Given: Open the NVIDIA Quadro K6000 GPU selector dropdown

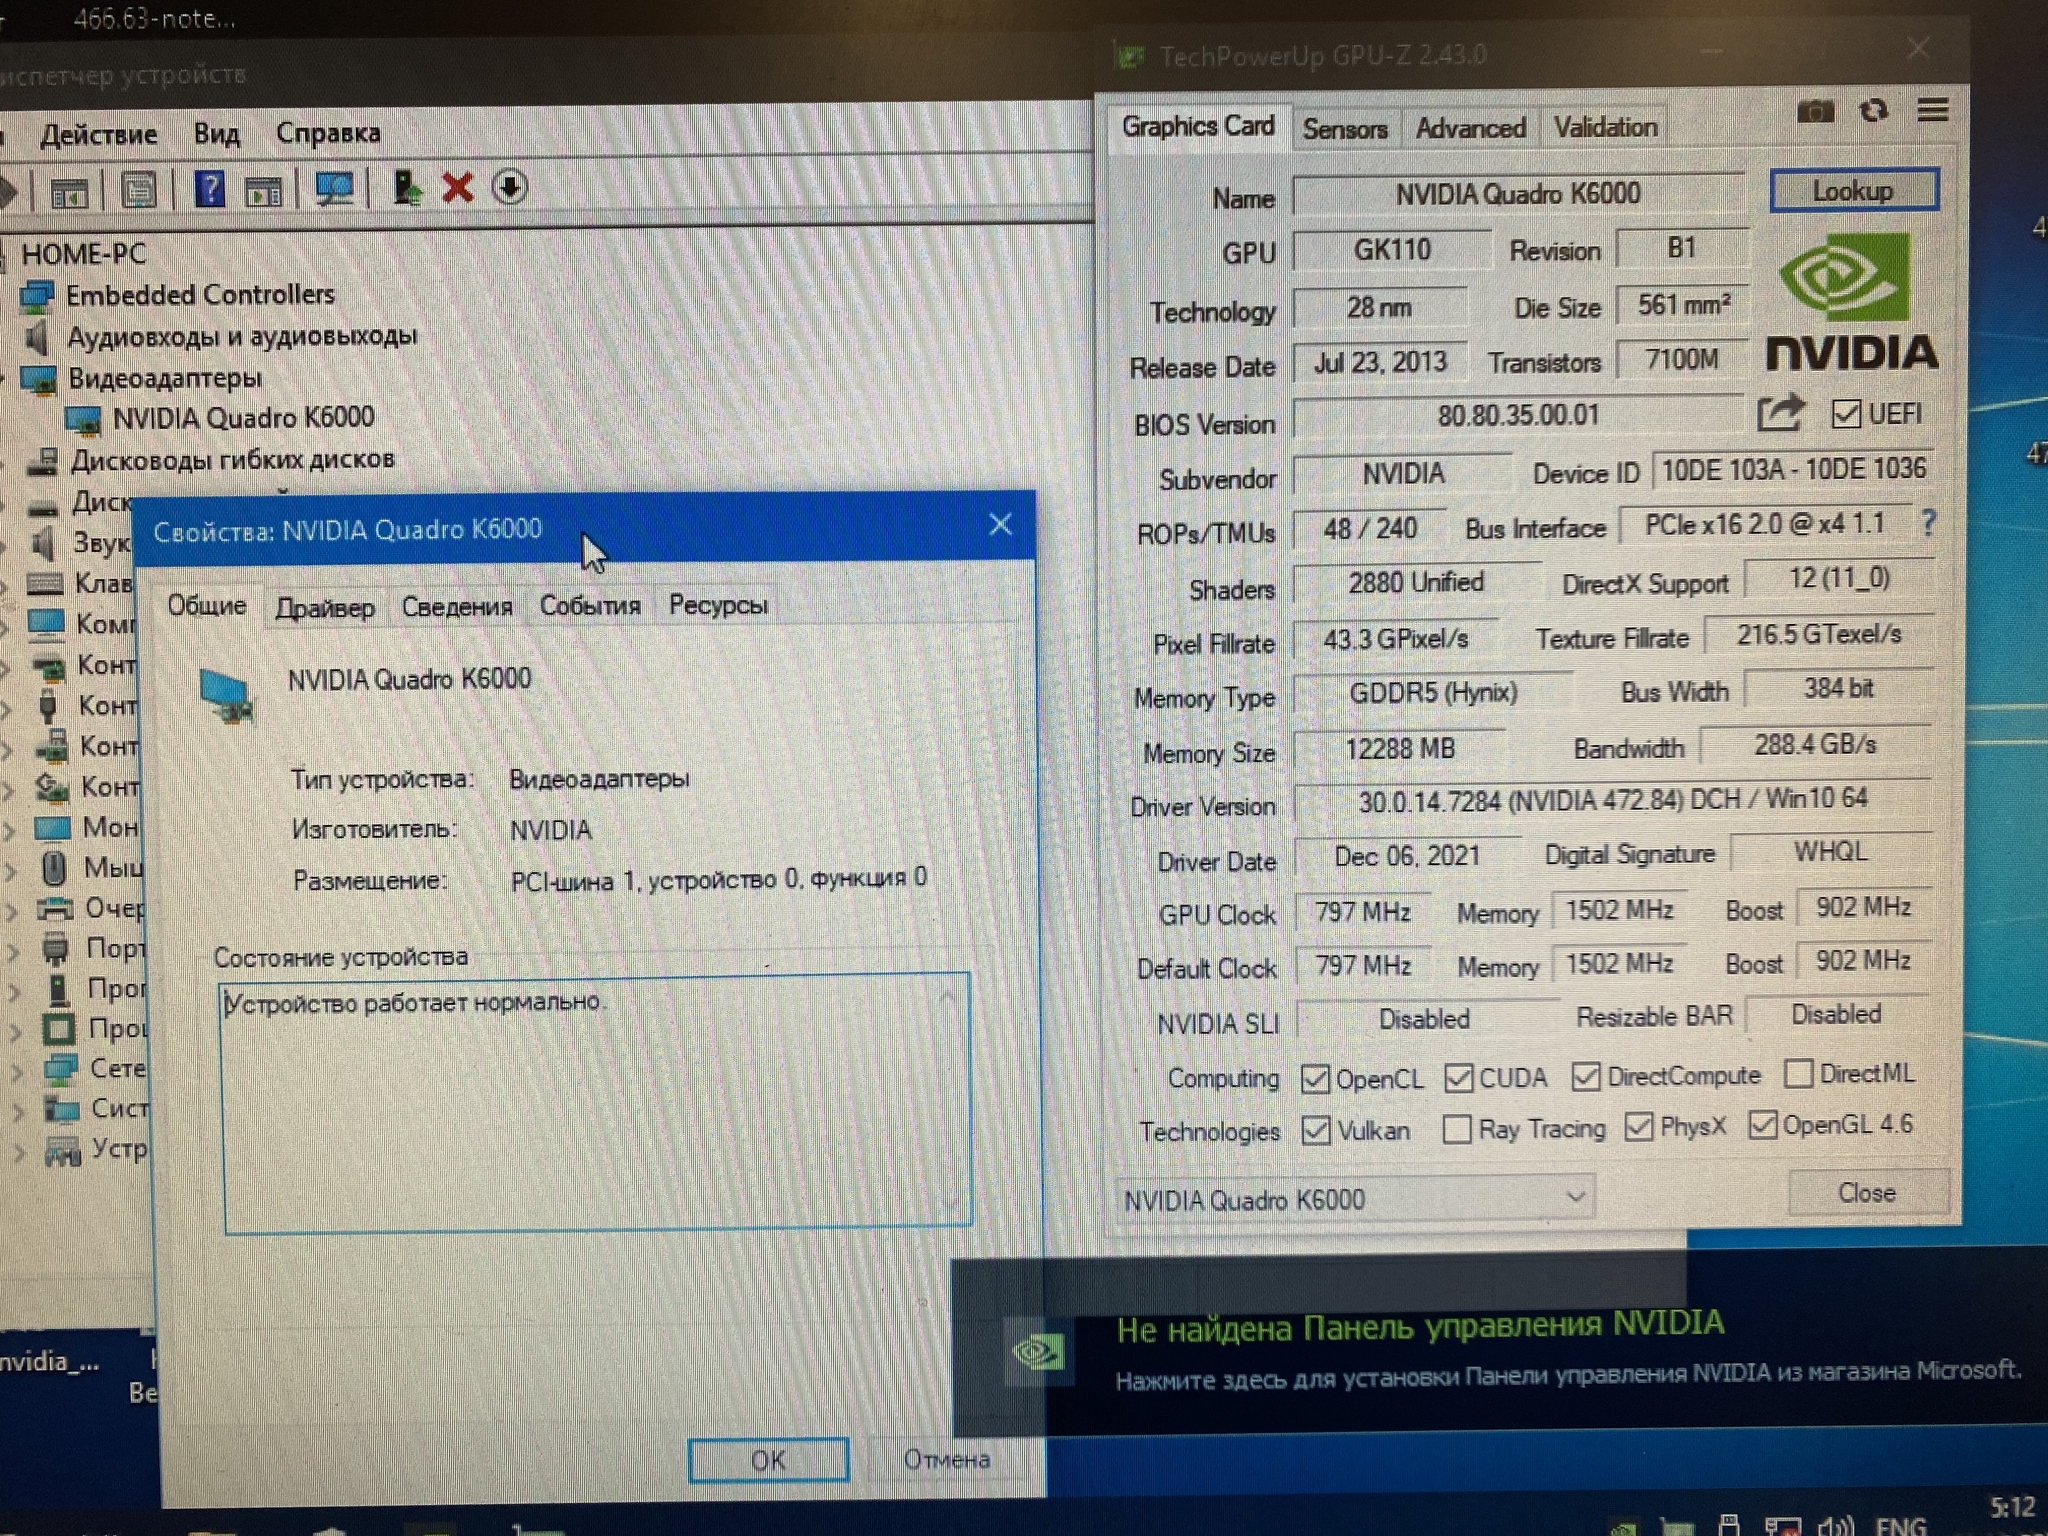Looking at the screenshot, I should tap(1355, 1198).
